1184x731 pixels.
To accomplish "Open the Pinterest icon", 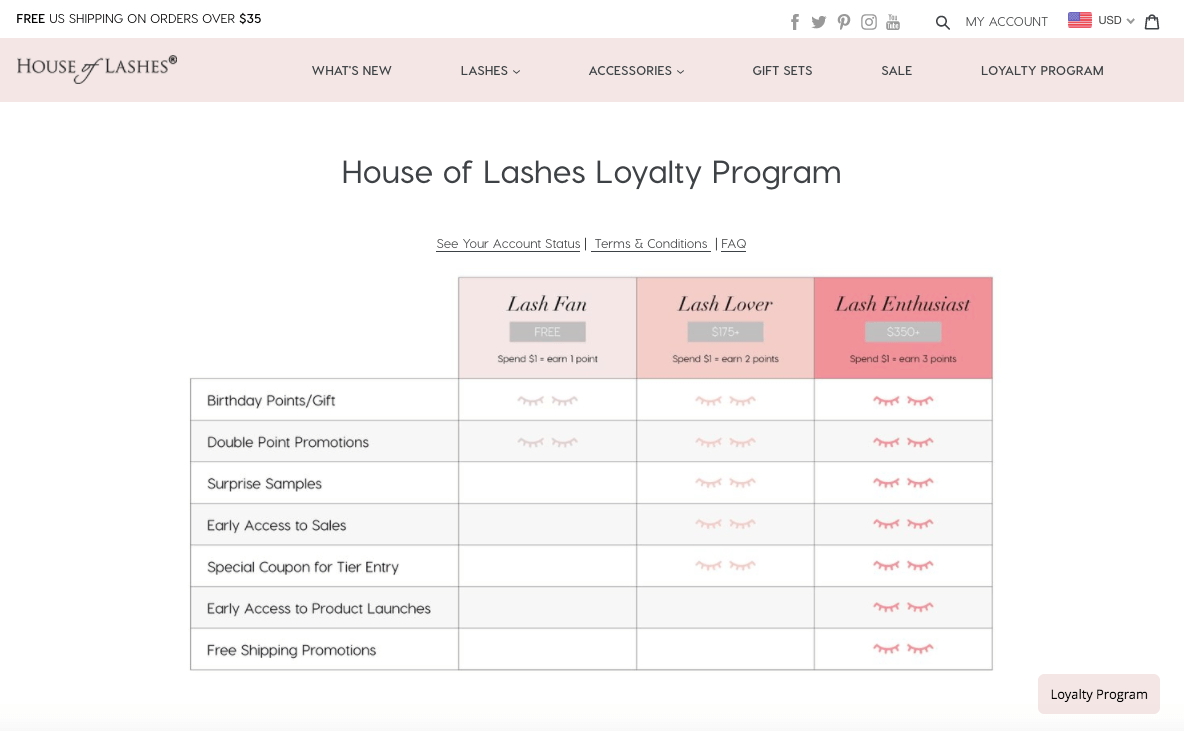I will [843, 21].
